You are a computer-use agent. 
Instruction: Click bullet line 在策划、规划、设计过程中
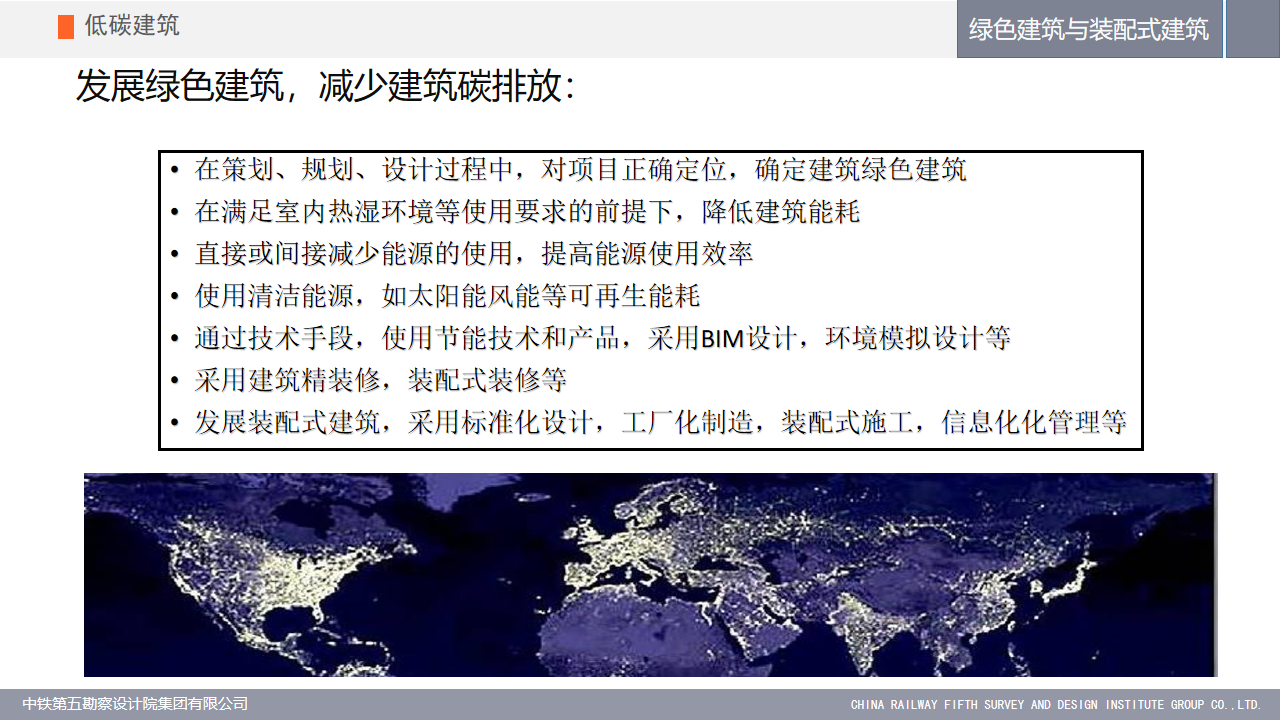pos(581,170)
